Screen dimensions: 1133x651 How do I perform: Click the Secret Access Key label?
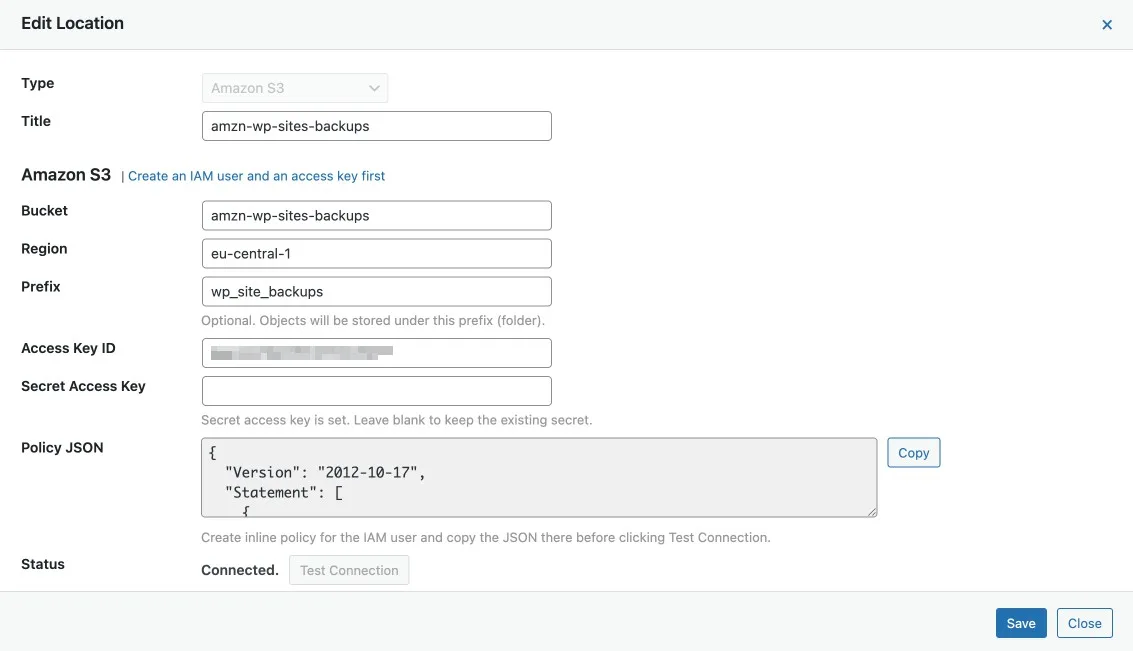pos(83,386)
